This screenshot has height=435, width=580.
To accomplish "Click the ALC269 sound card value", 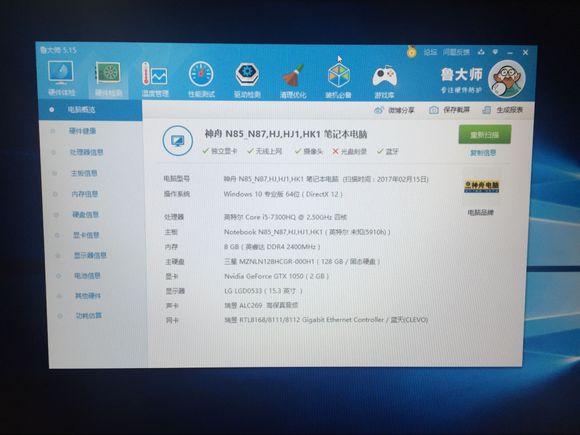I will tap(261, 306).
